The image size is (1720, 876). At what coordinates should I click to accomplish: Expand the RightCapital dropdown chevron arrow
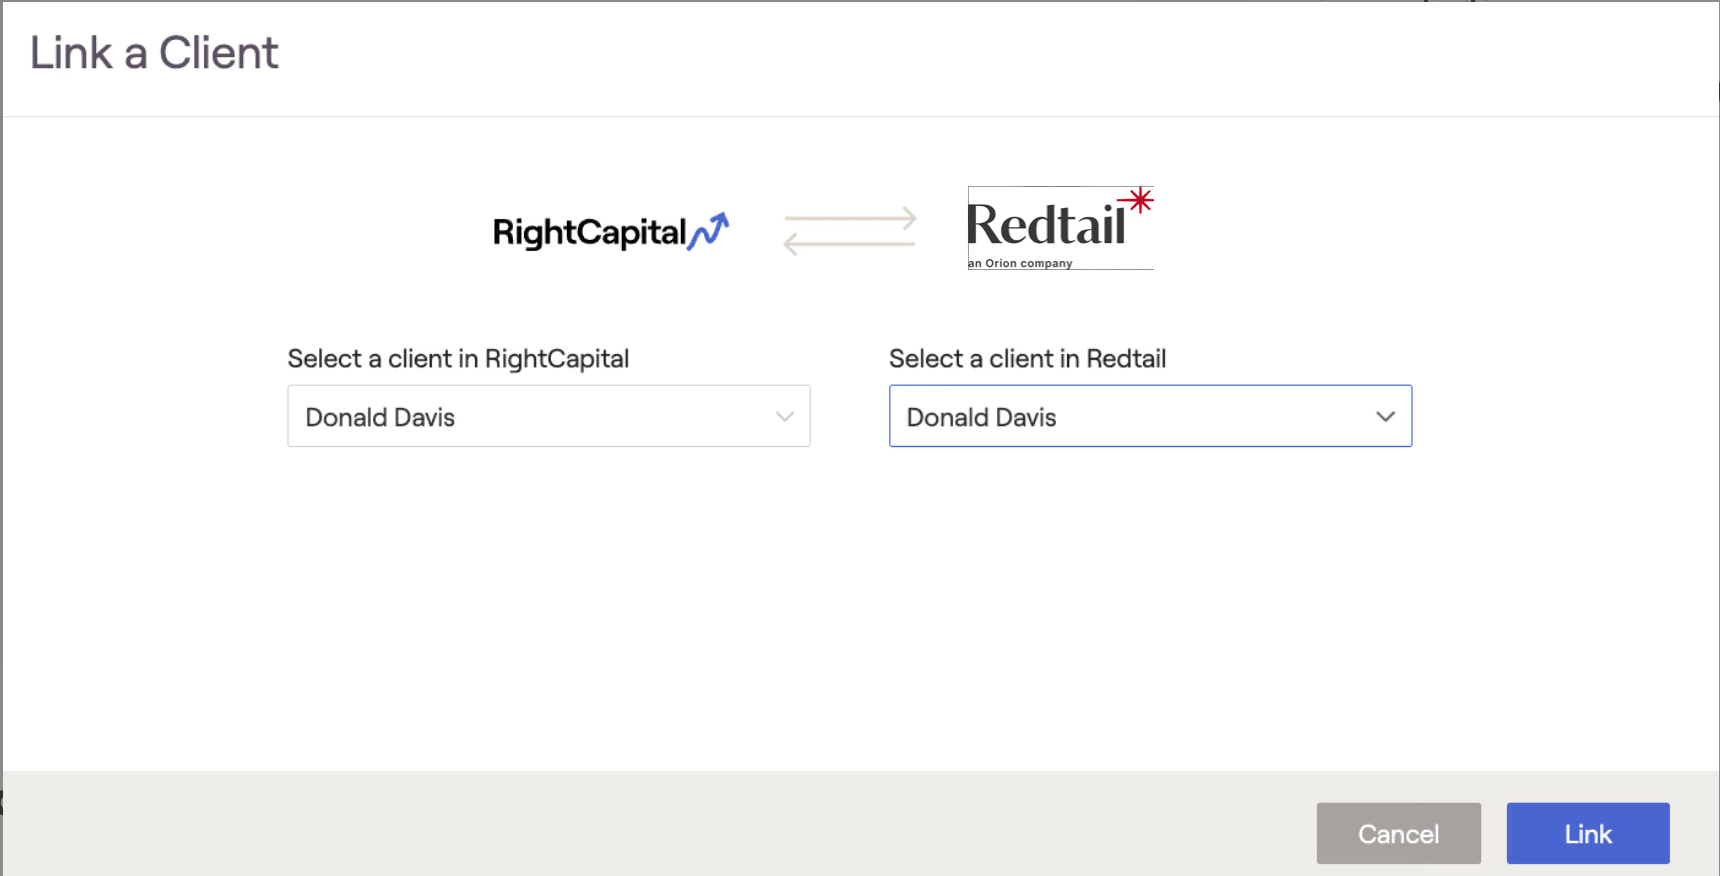785,416
